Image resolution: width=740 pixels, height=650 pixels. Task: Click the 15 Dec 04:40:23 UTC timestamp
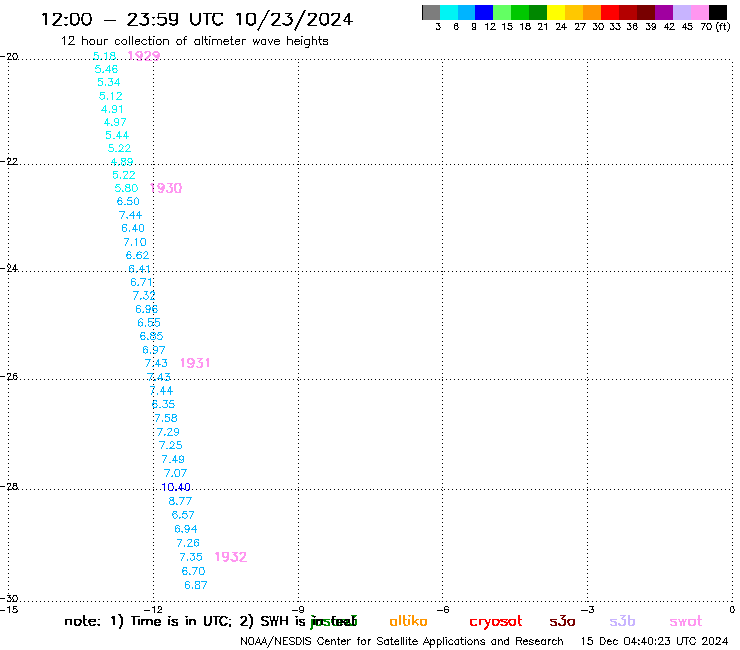pyautogui.click(x=654, y=641)
